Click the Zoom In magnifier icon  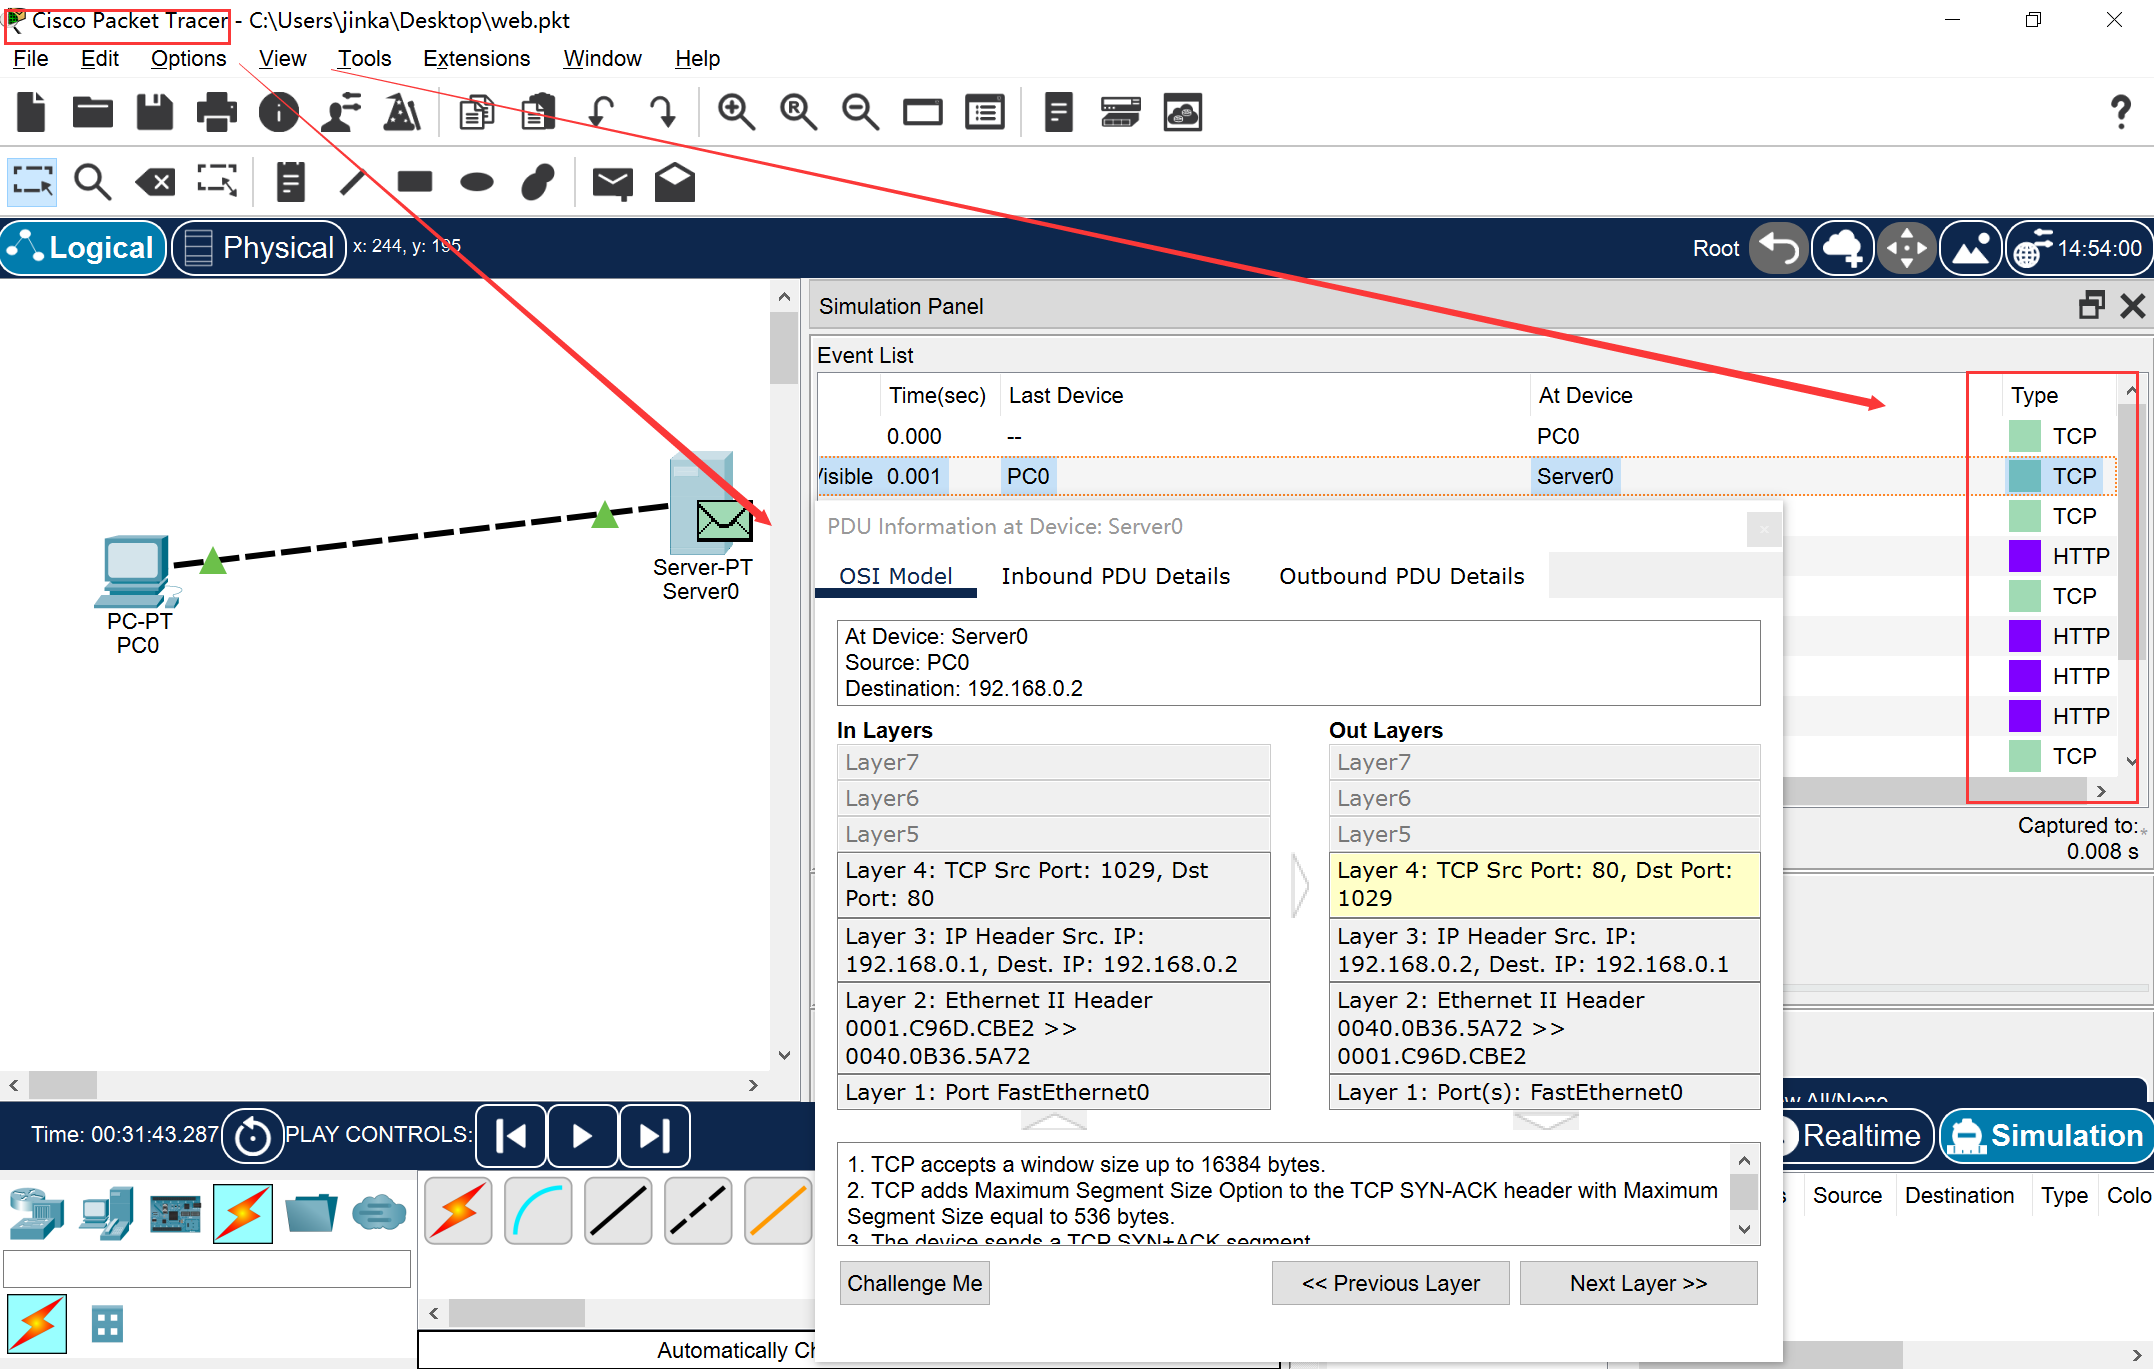click(736, 112)
